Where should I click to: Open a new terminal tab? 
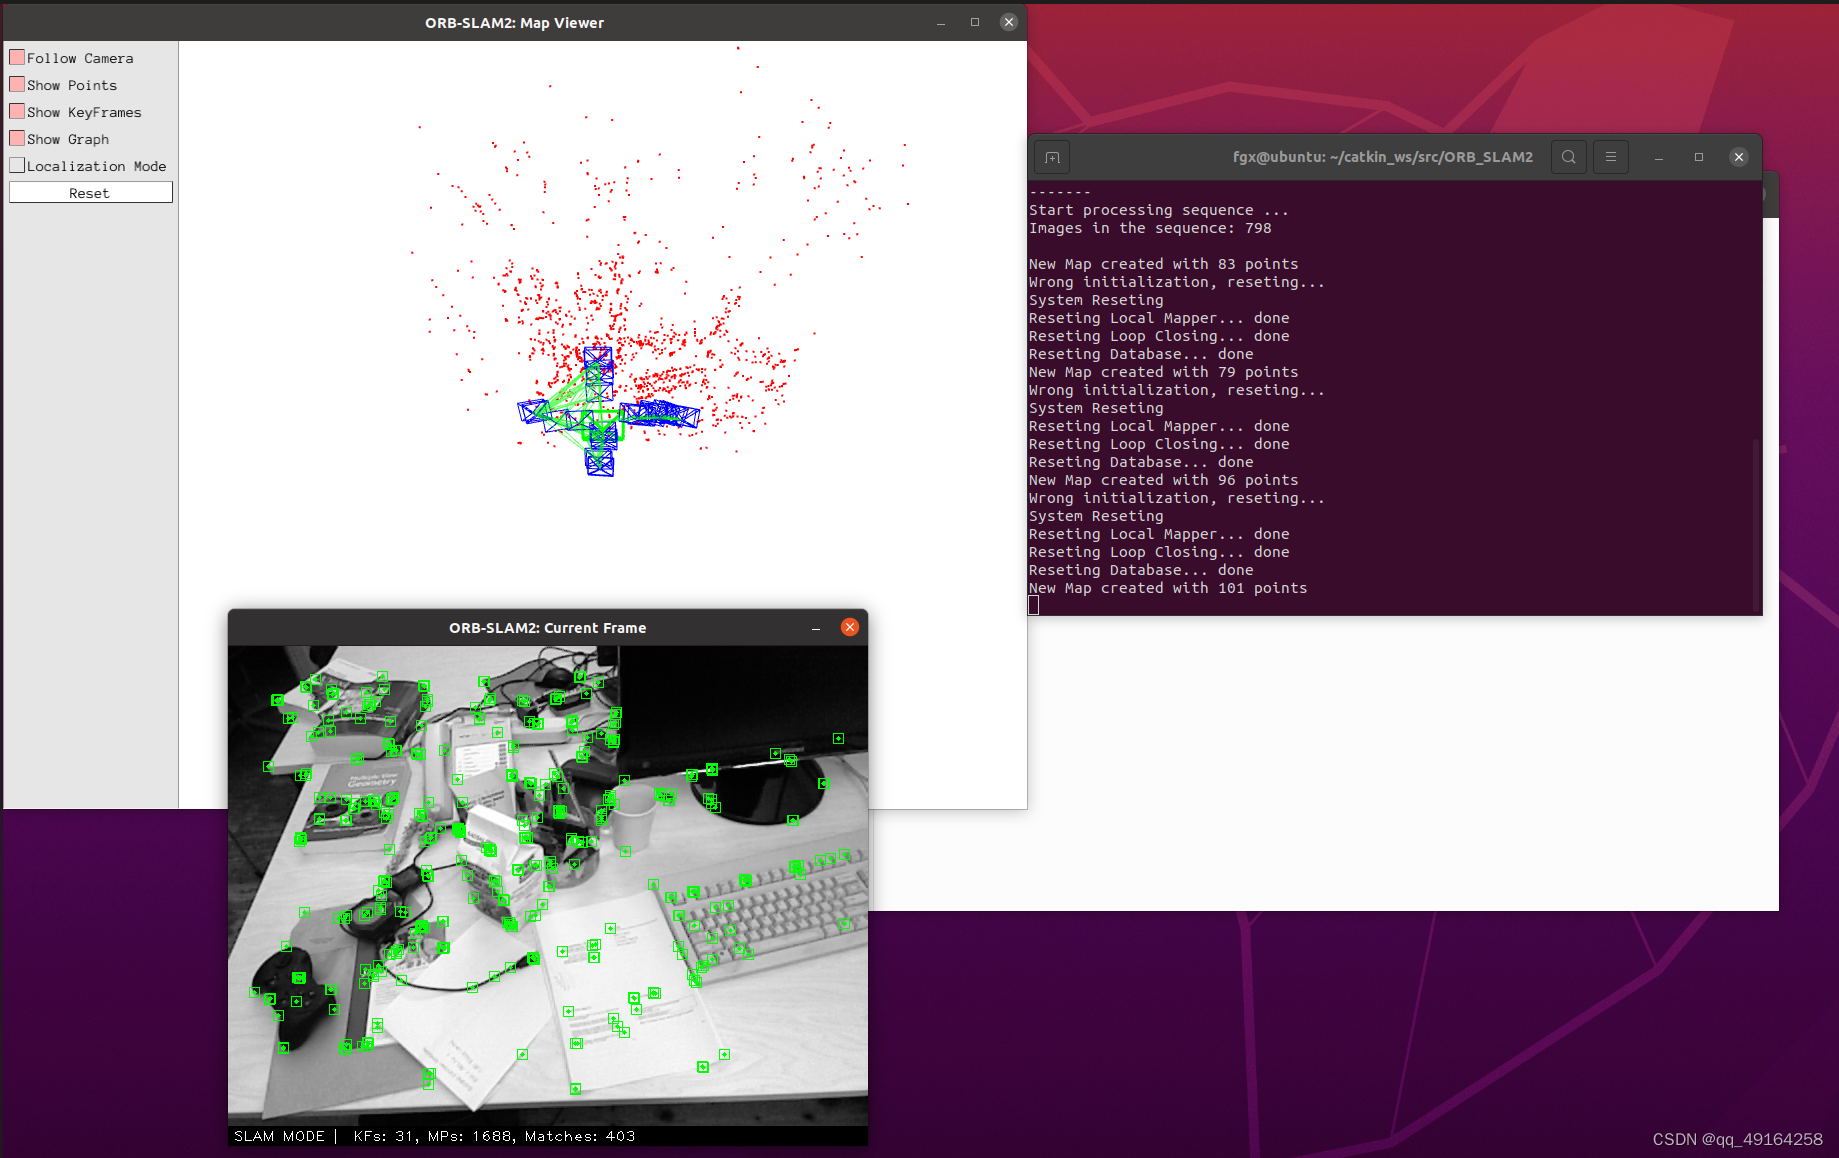(1052, 156)
